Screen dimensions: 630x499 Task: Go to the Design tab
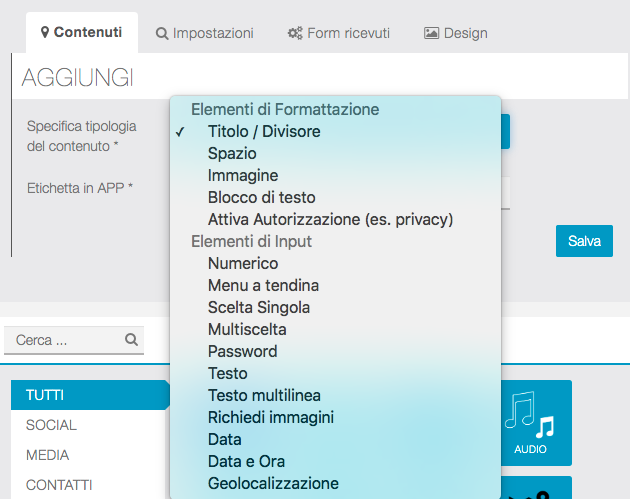[x=456, y=33]
